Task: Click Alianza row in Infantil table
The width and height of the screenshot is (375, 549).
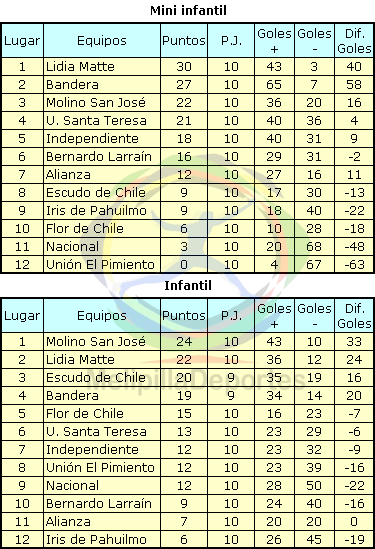Action: tap(187, 522)
